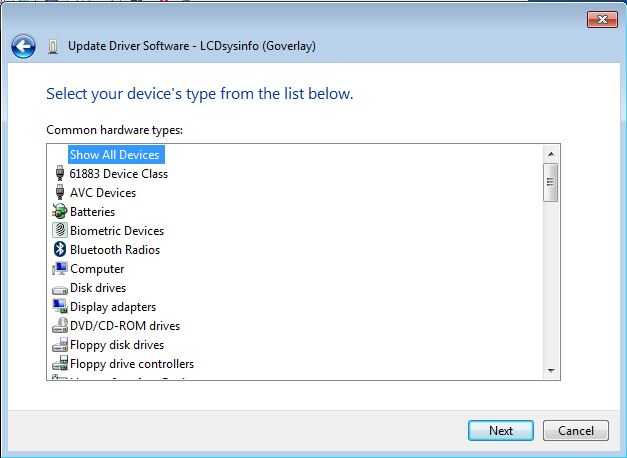Click the Computer monitor icon

pyautogui.click(x=59, y=269)
